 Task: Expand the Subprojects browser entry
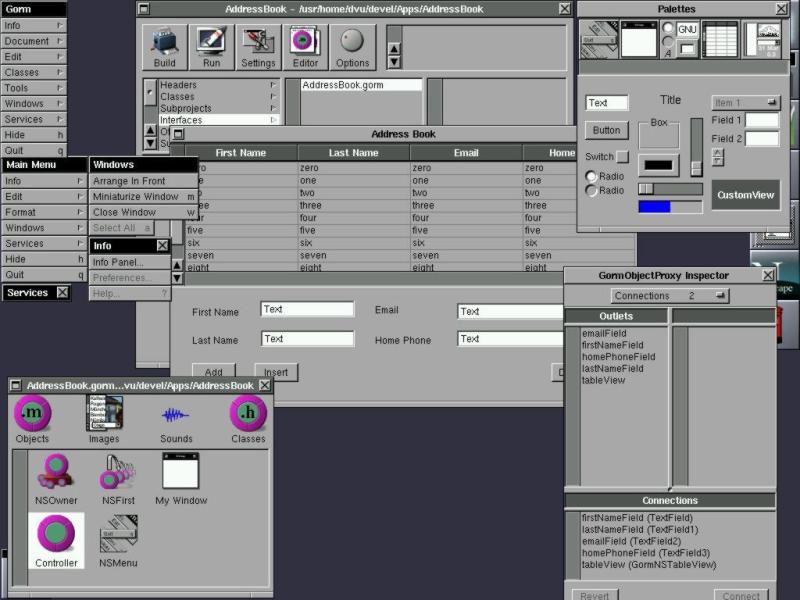216,109
